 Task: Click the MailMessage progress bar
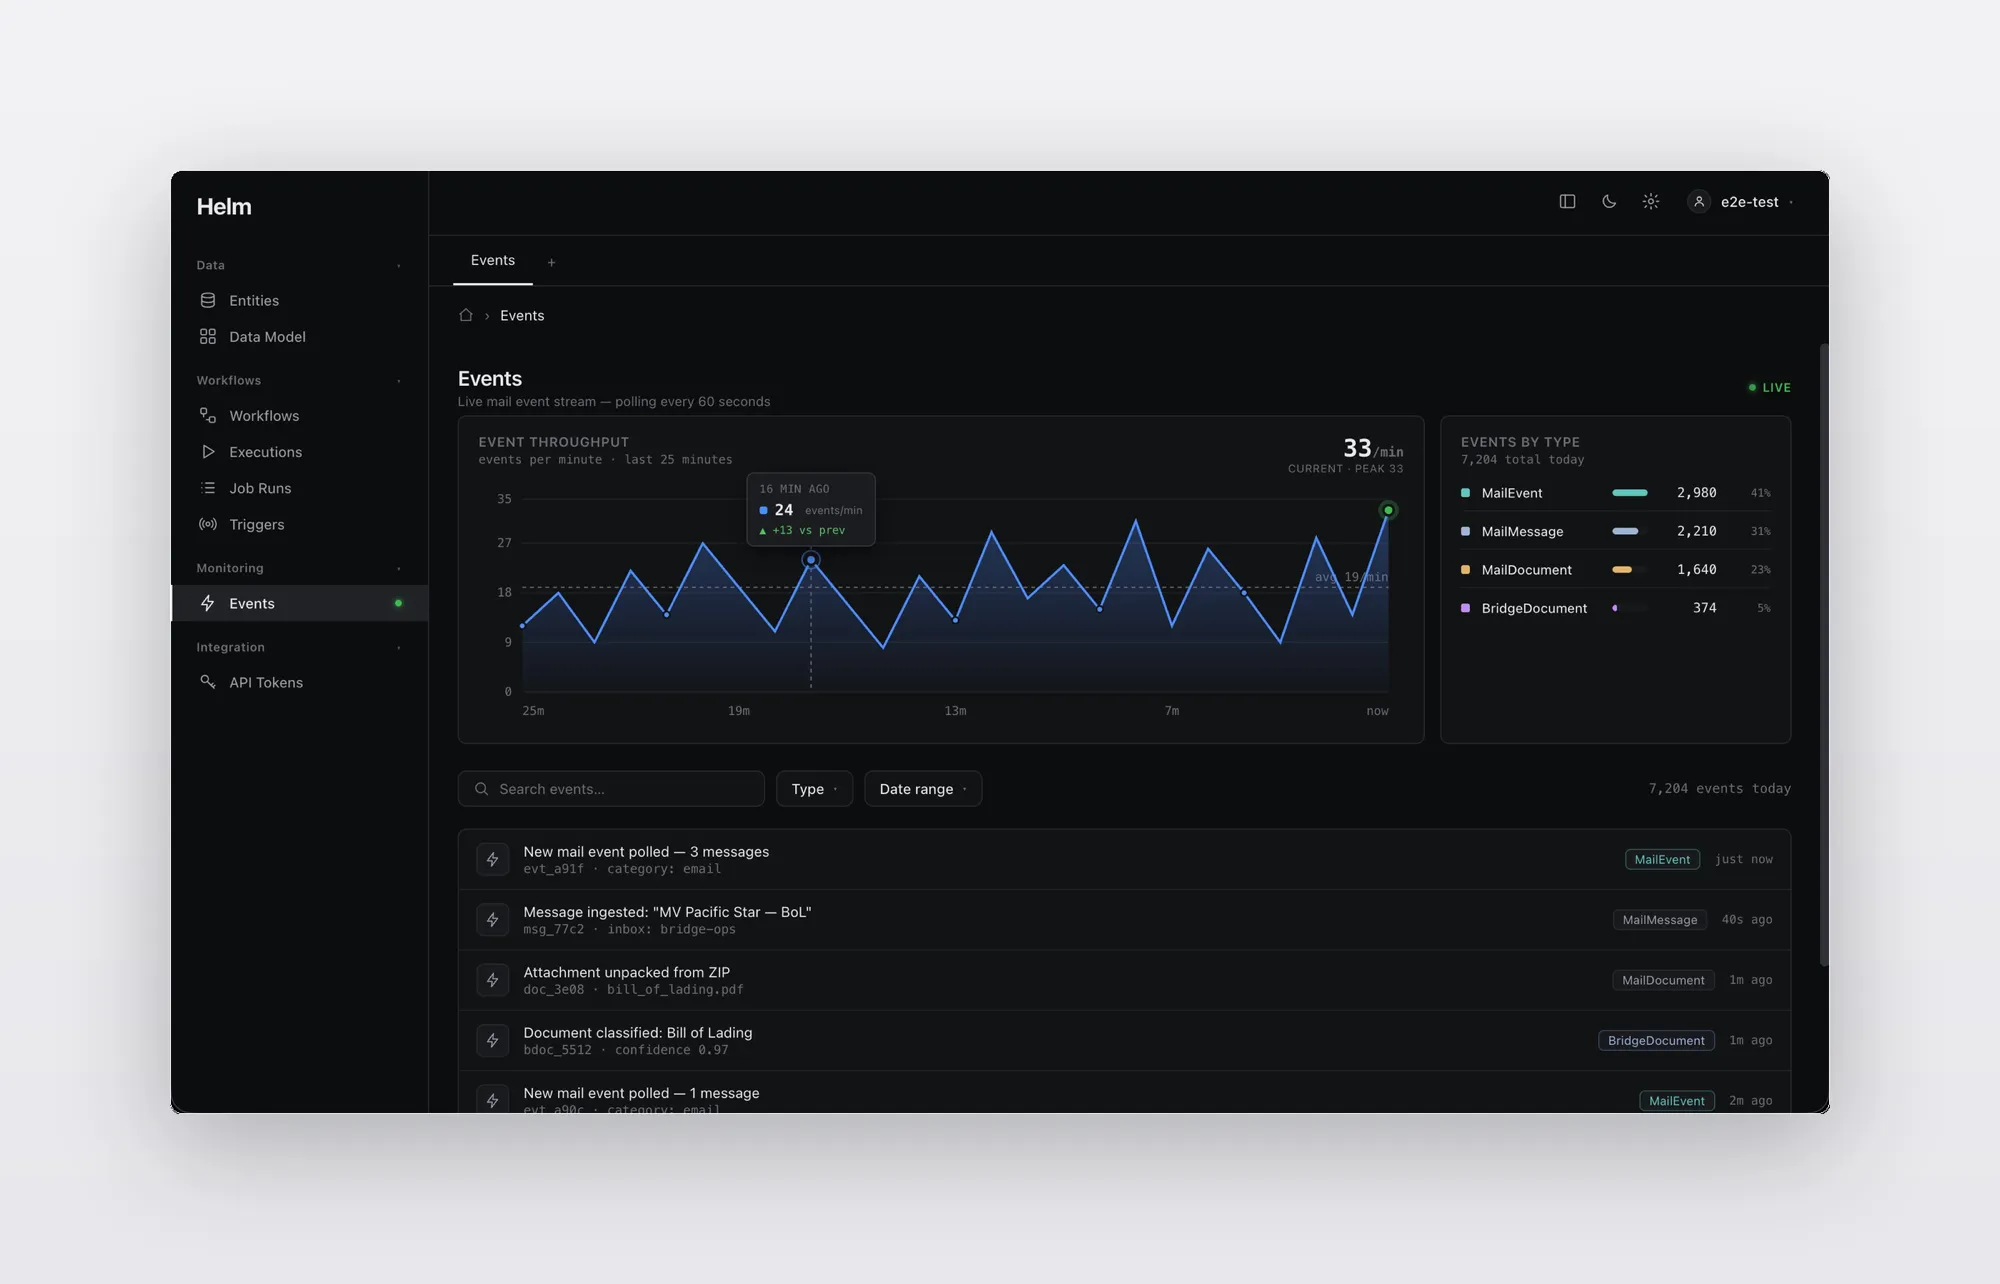(1629, 531)
